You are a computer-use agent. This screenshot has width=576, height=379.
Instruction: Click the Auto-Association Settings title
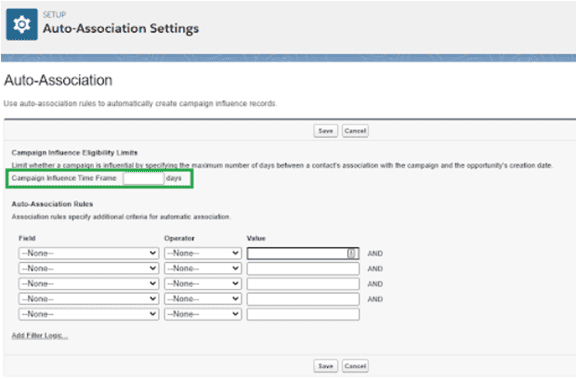point(121,29)
